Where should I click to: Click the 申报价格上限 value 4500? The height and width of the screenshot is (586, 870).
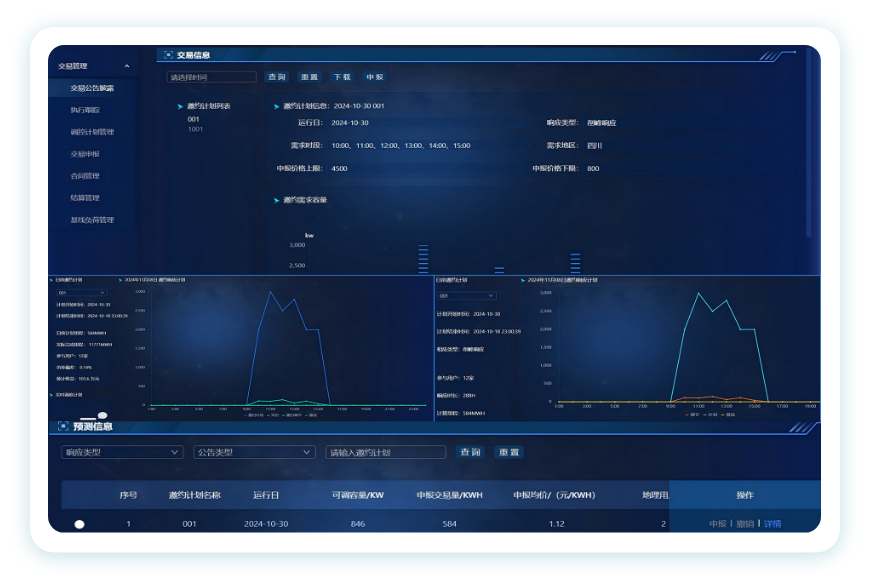point(339,169)
